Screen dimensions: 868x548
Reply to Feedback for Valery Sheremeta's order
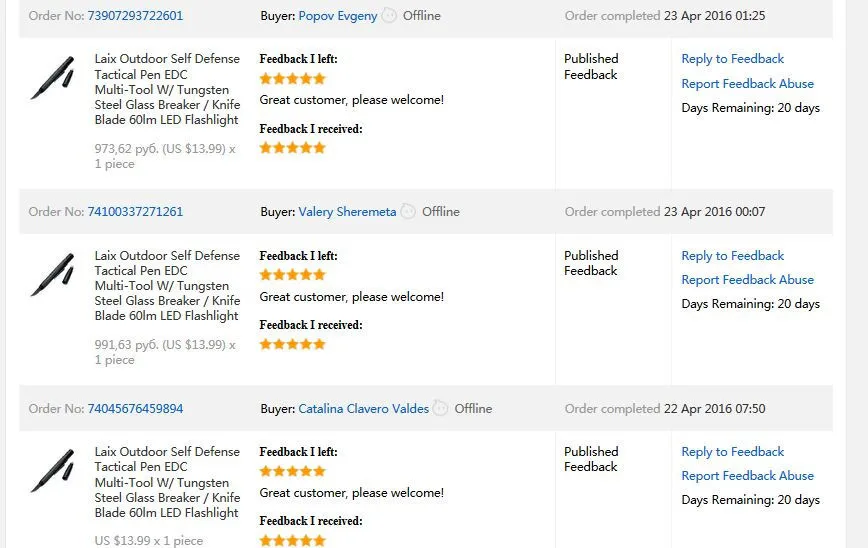[x=732, y=256]
